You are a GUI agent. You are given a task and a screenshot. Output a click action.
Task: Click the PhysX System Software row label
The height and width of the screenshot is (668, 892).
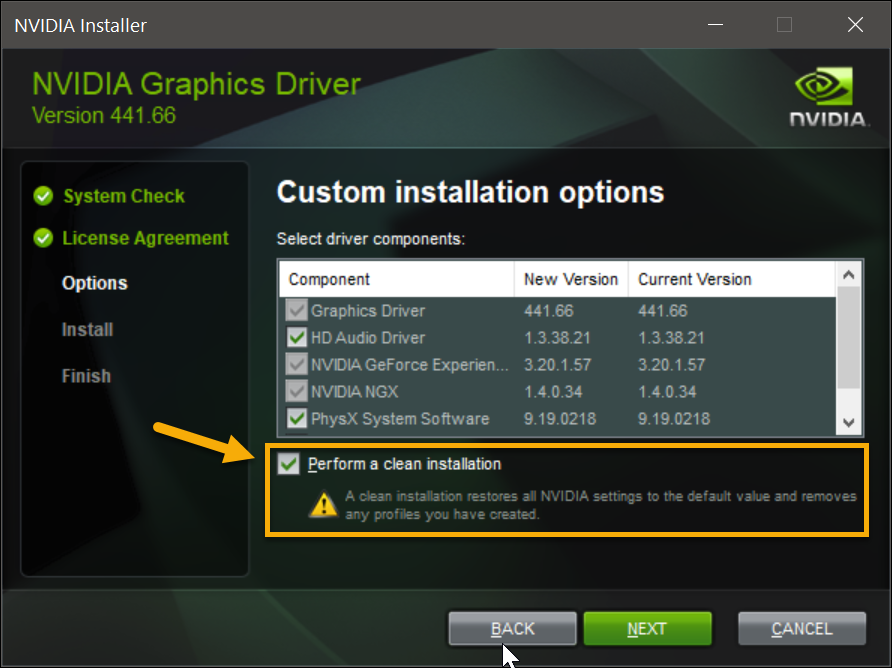[400, 418]
